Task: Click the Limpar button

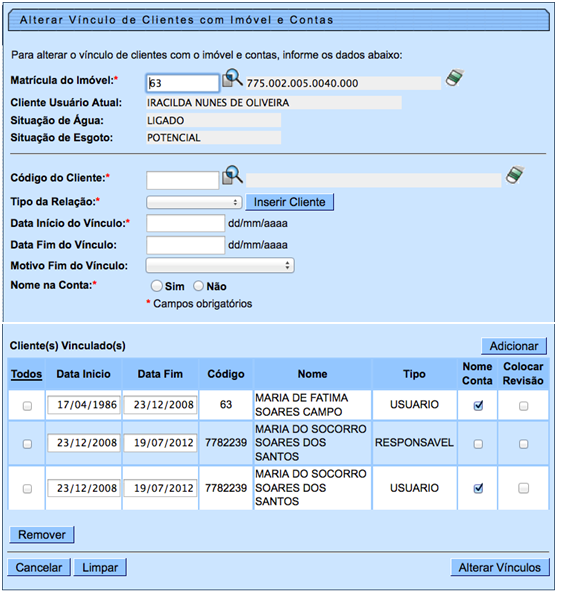Action: pos(100,567)
